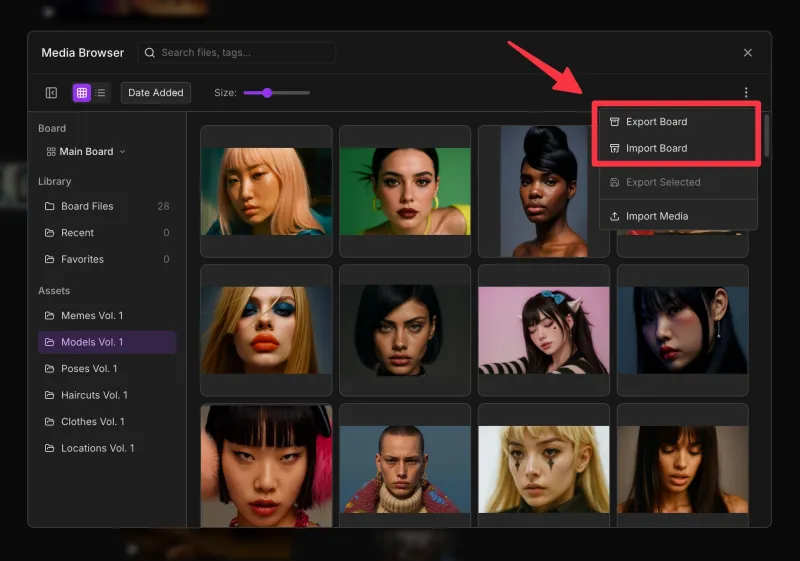
Task: Select the pink-haired elf girl thumbnail
Action: point(543,330)
